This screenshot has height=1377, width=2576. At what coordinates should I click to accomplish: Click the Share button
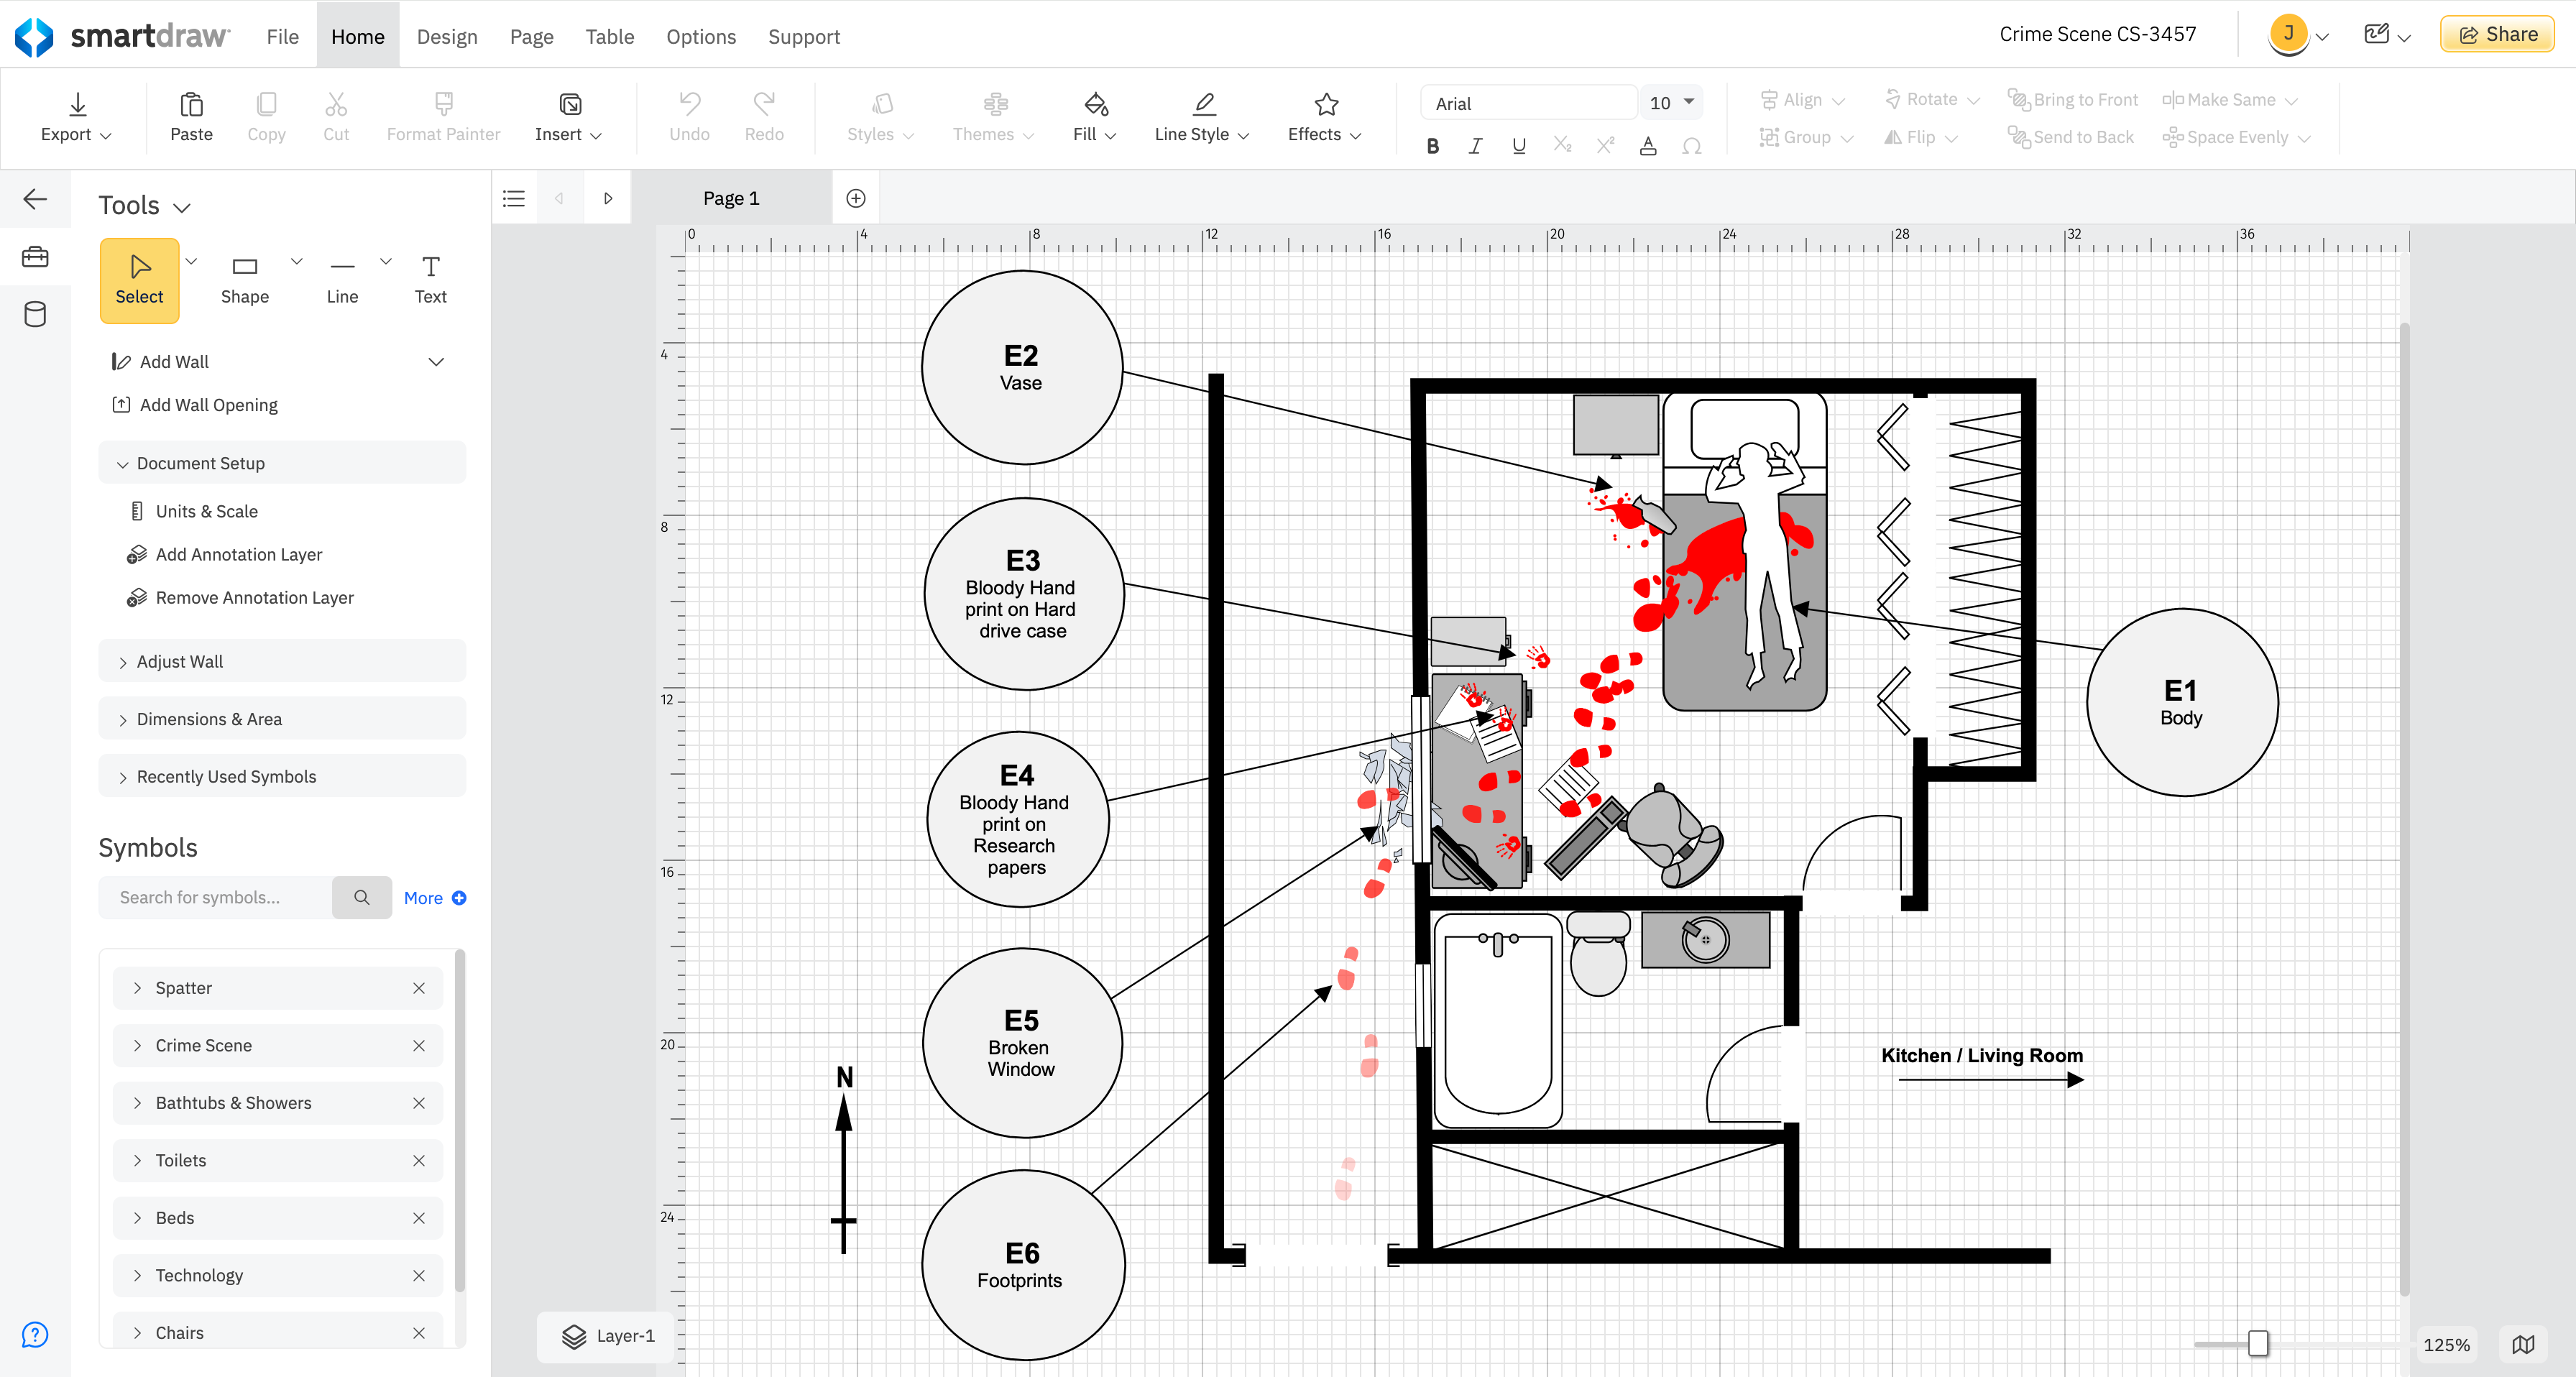2496,34
